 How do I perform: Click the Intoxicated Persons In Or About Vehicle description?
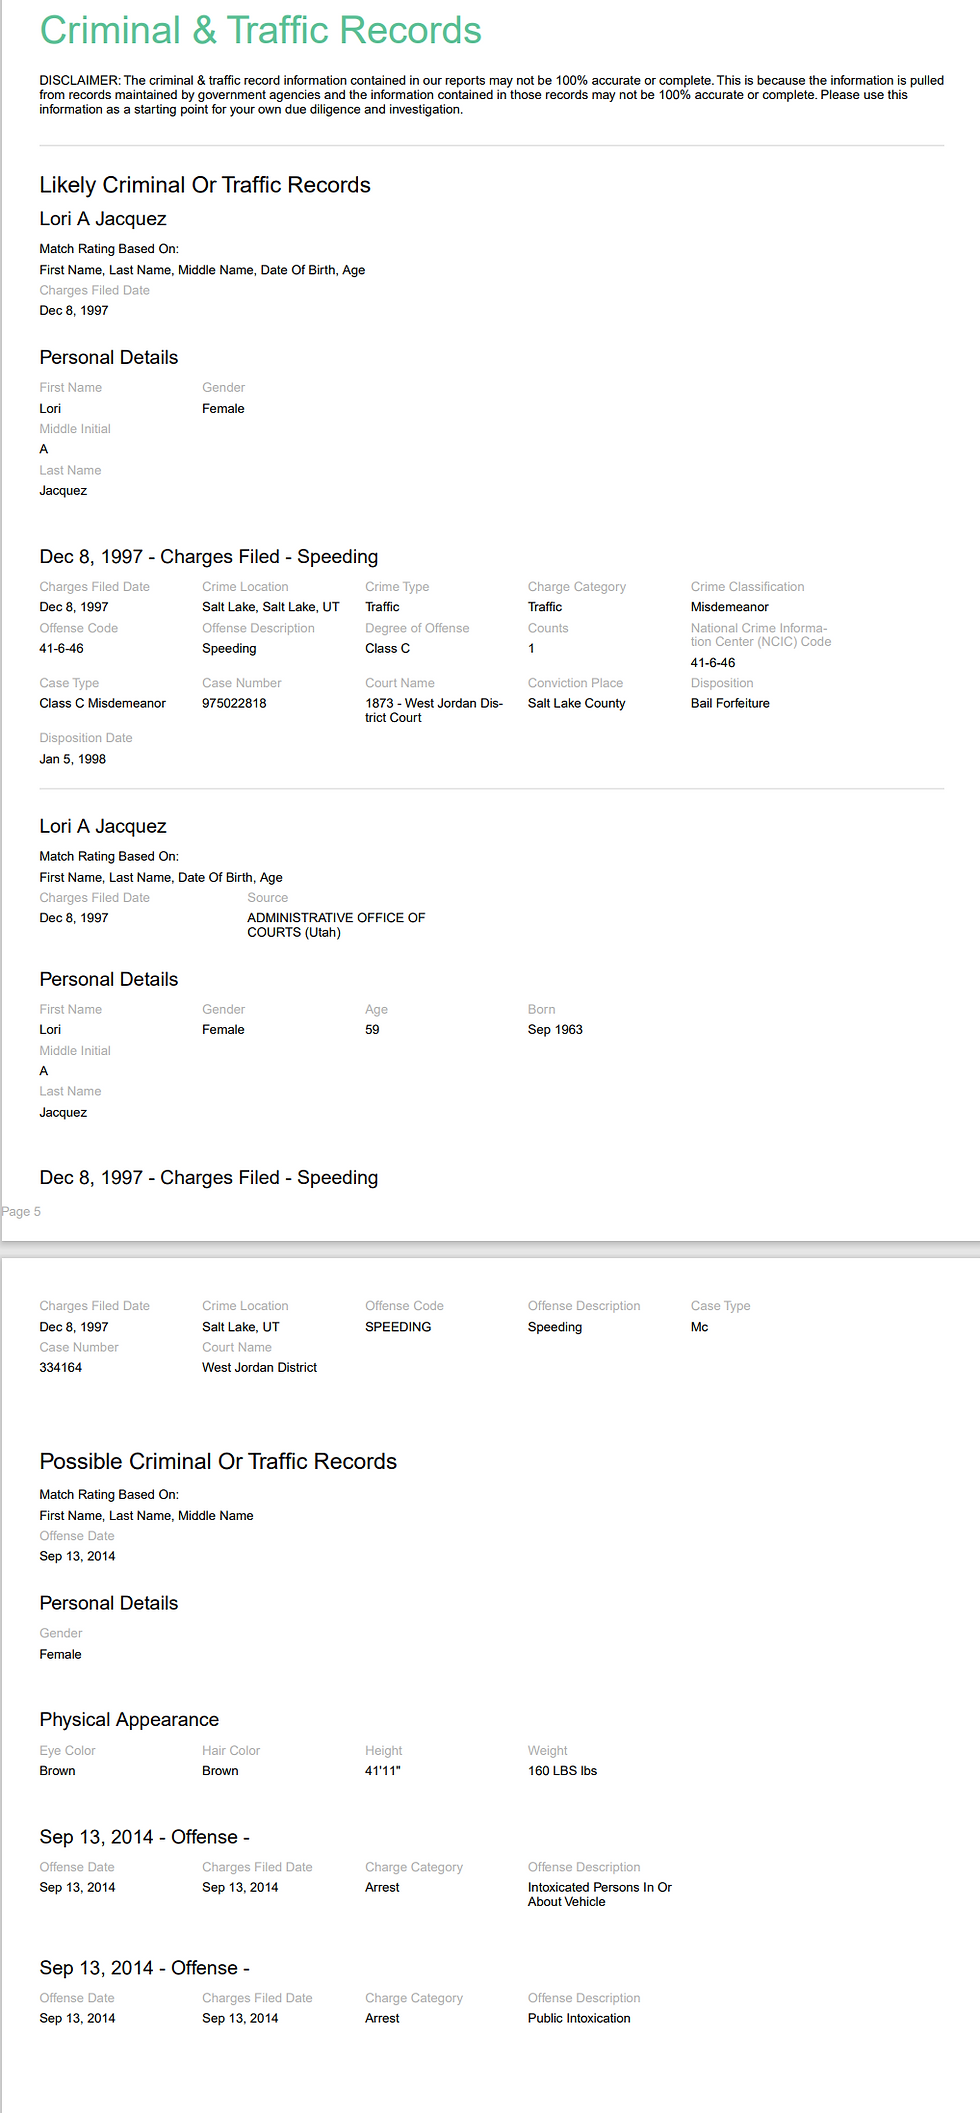click(600, 1895)
